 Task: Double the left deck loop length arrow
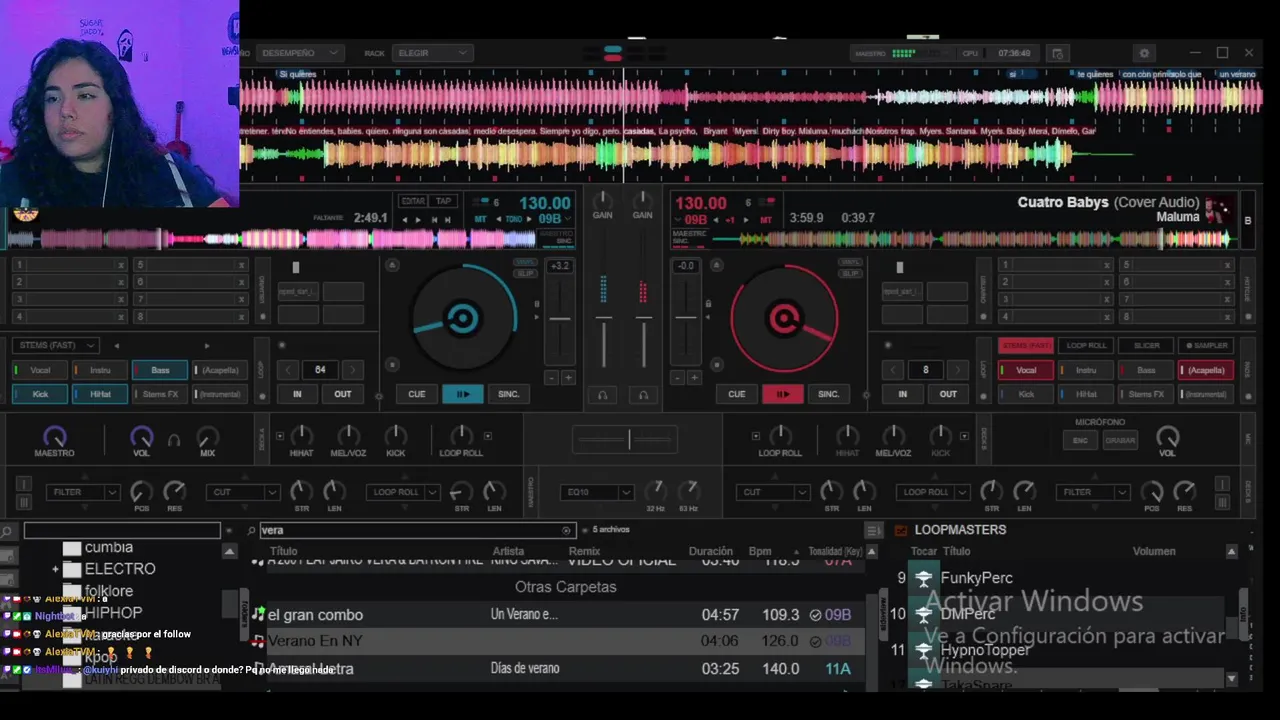pos(351,370)
